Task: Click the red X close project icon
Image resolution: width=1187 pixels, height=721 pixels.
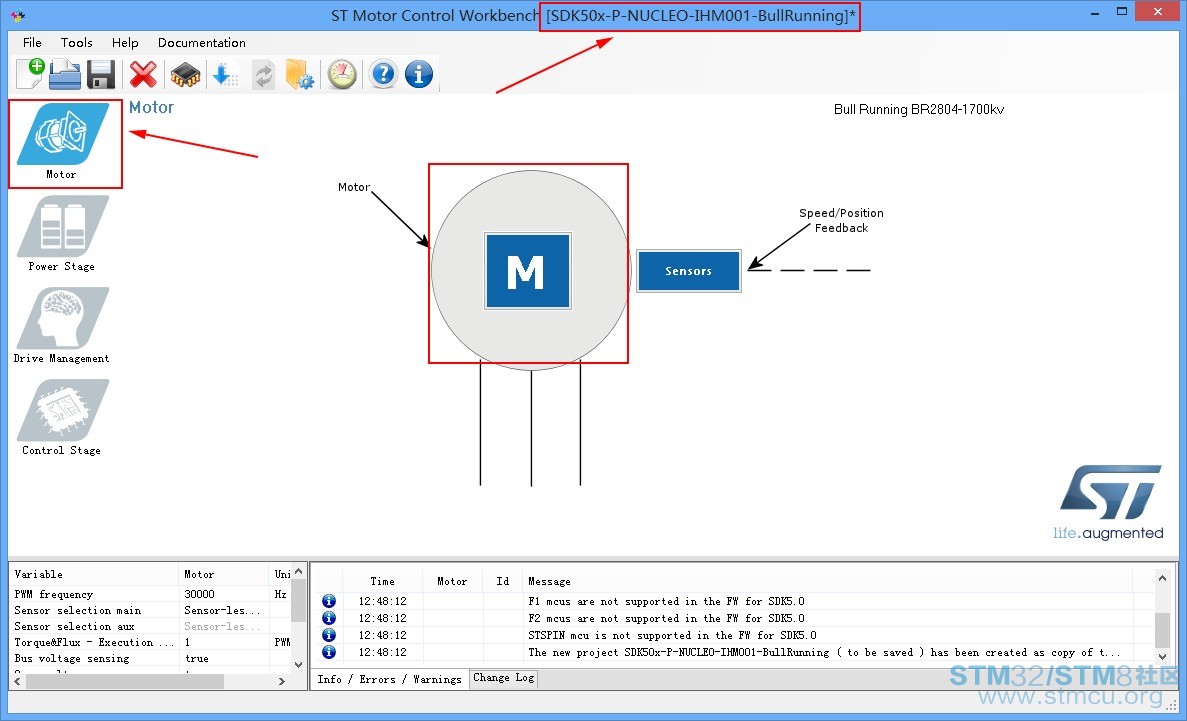Action: coord(143,74)
